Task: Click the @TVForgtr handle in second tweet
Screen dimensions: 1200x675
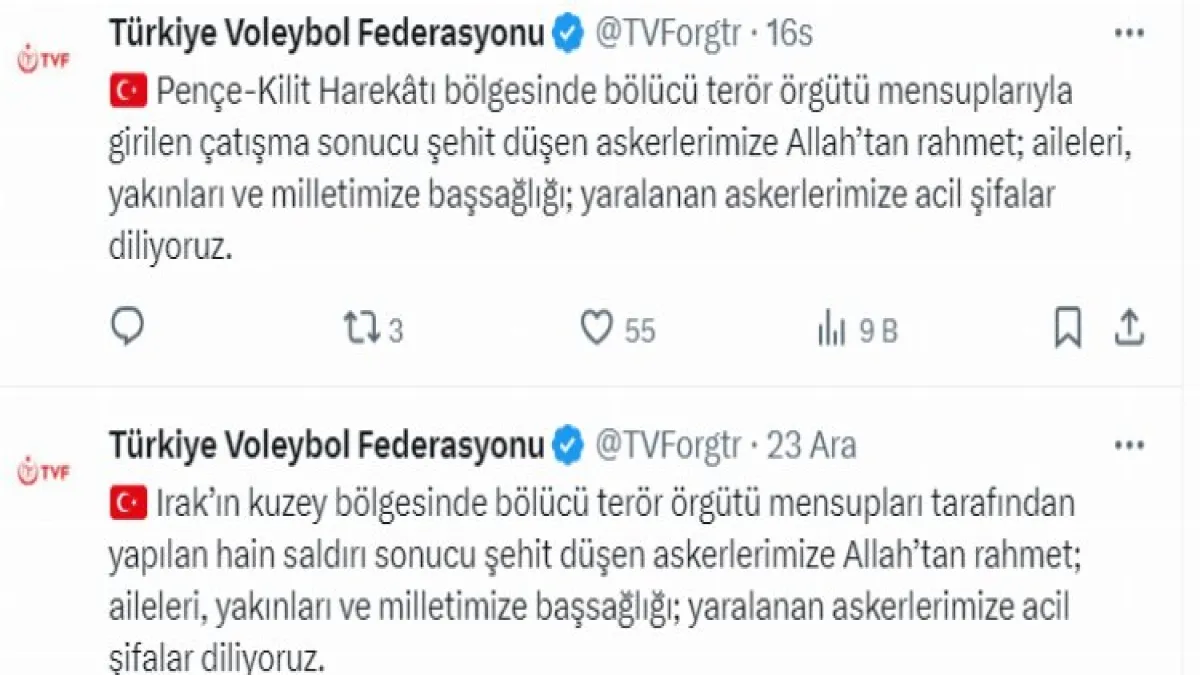Action: click(671, 445)
